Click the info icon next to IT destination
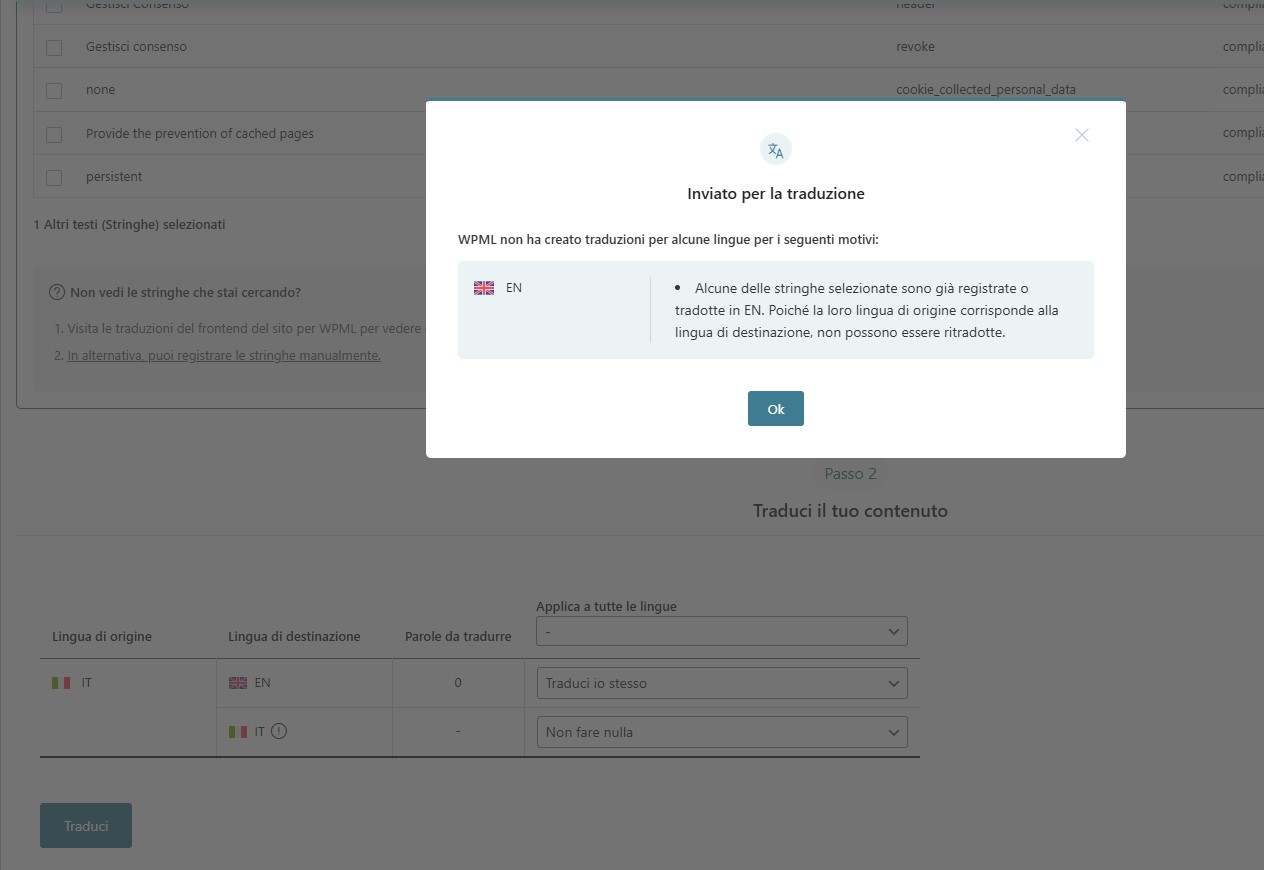This screenshot has height=870, width=1264. pos(279,731)
